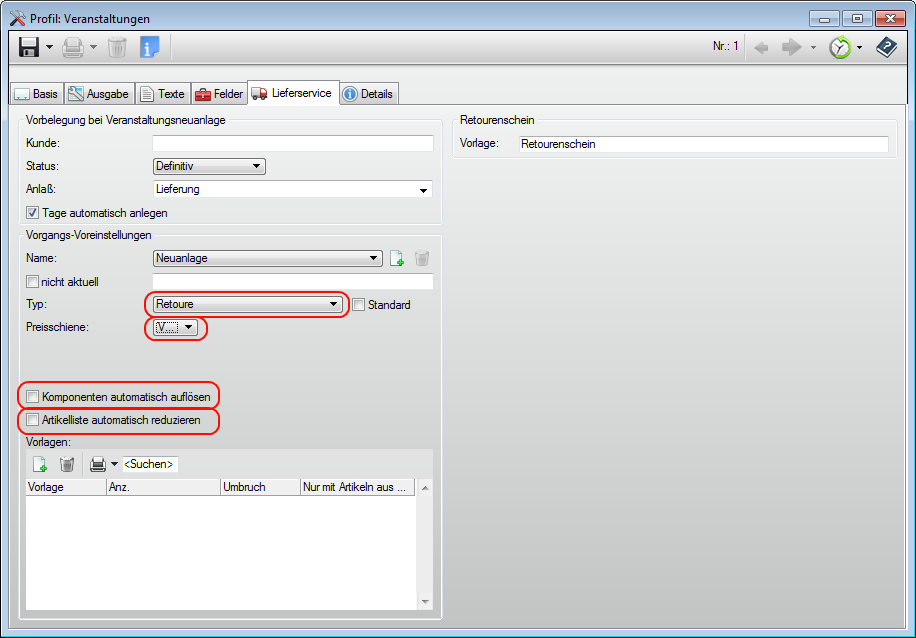This screenshot has width=916, height=638.
Task: Enable 'Komponenten automatisch auflösen' checkbox
Action: pos(33,397)
